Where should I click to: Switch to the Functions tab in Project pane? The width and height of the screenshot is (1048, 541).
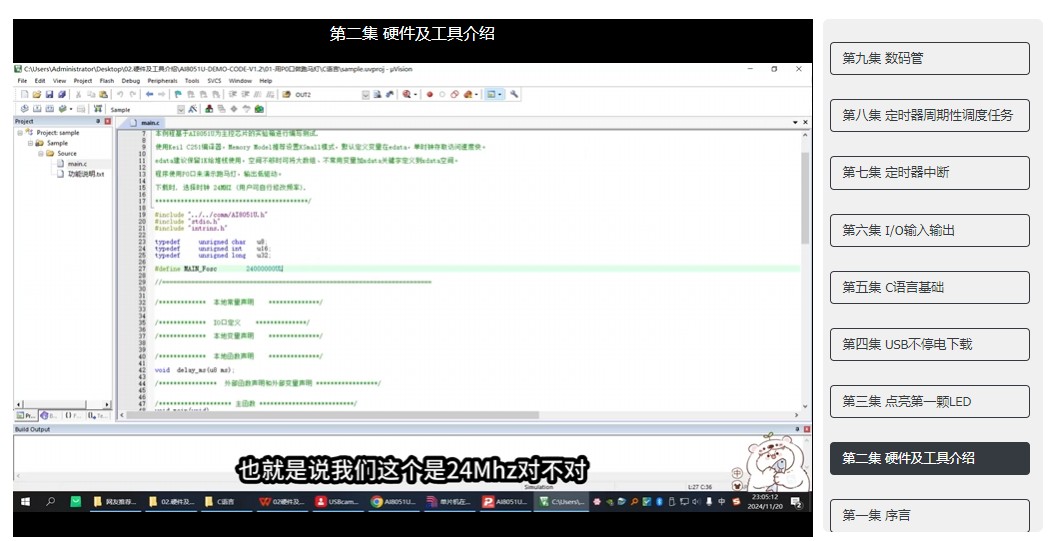(72, 415)
